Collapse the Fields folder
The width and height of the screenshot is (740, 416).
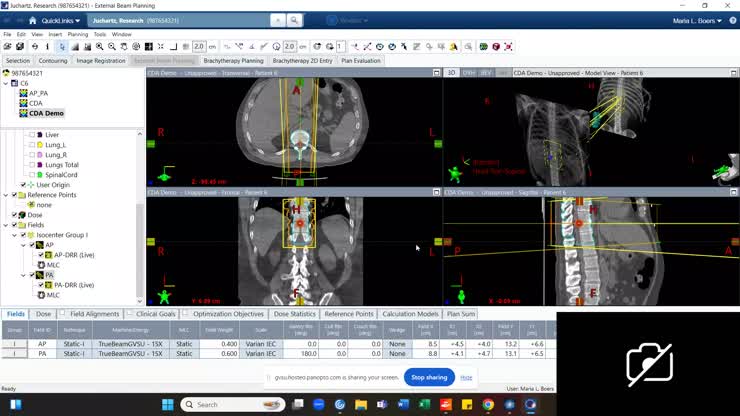pos(6,225)
